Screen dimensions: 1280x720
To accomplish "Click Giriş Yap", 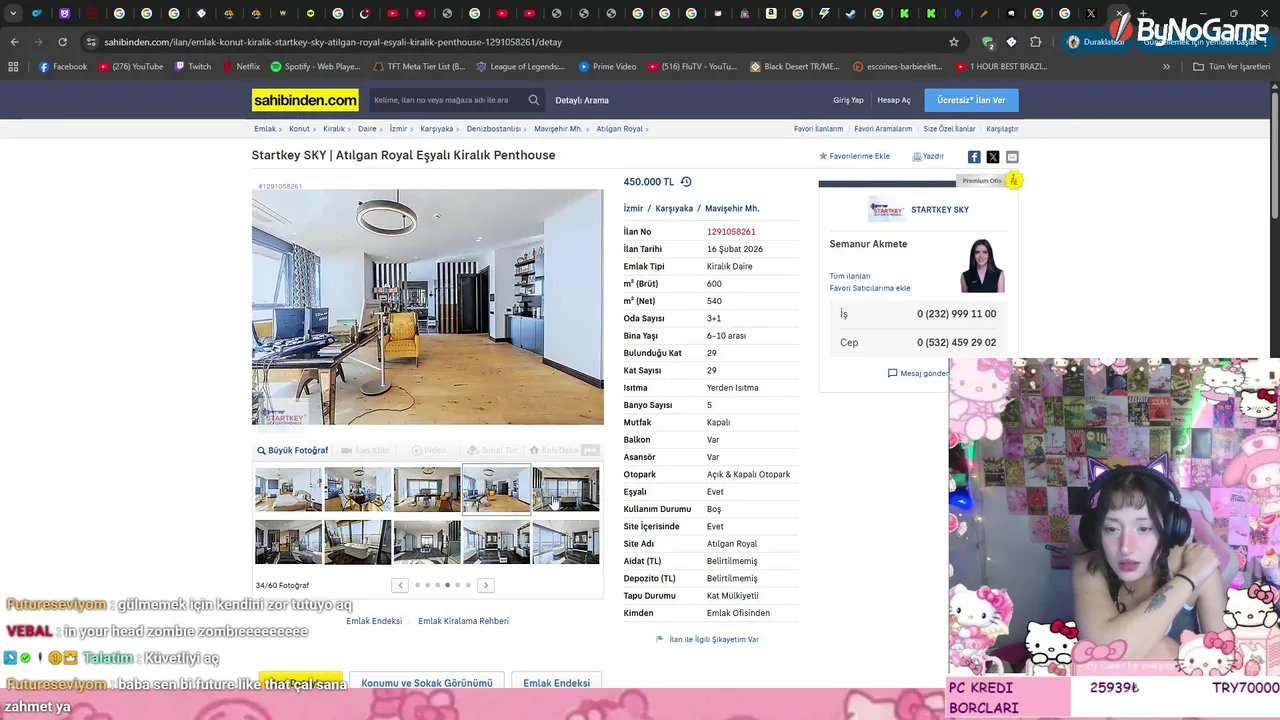I will 848,100.
